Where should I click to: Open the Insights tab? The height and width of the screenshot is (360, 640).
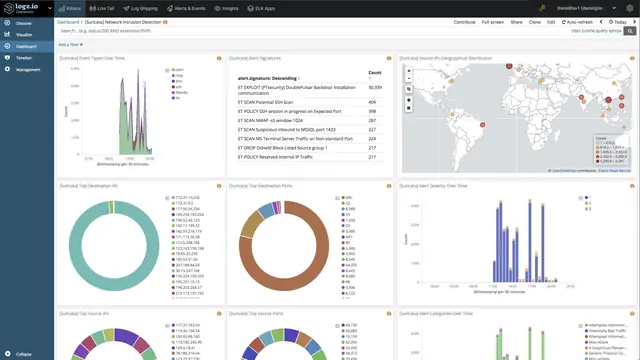click(227, 8)
